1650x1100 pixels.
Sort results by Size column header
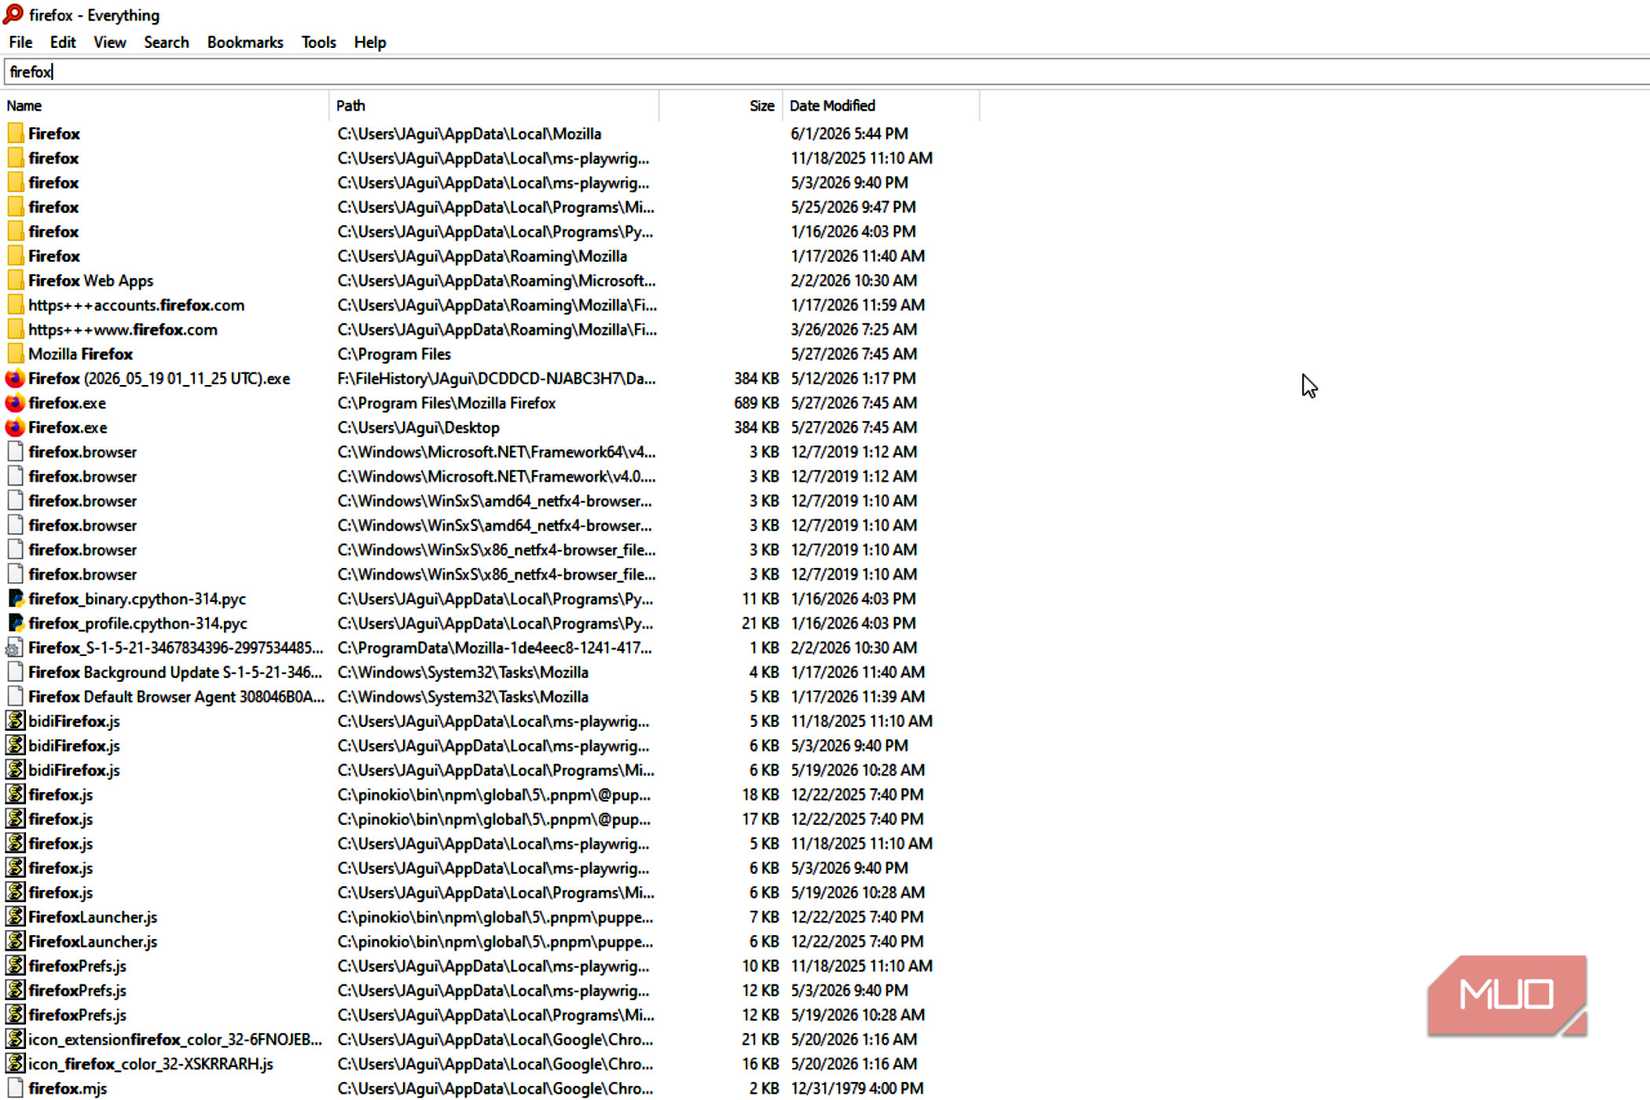pyautogui.click(x=720, y=105)
